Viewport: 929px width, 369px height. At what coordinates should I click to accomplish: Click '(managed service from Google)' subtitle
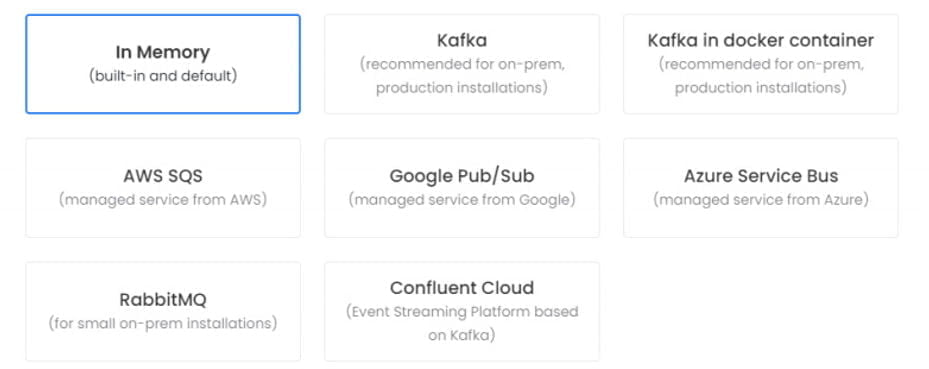462,200
